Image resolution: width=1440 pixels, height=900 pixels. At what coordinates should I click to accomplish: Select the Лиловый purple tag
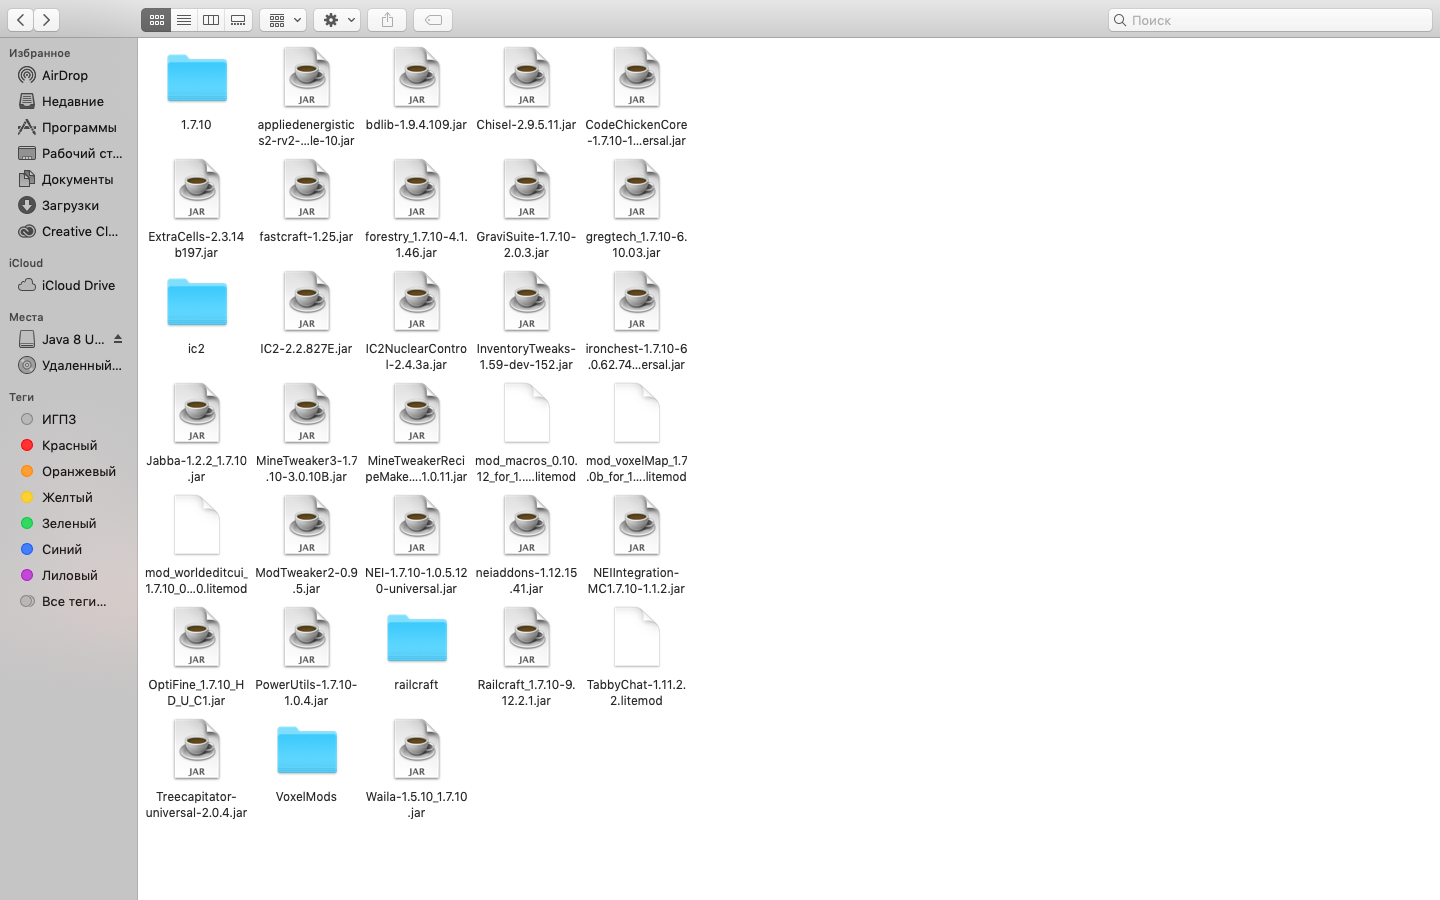coord(68,575)
